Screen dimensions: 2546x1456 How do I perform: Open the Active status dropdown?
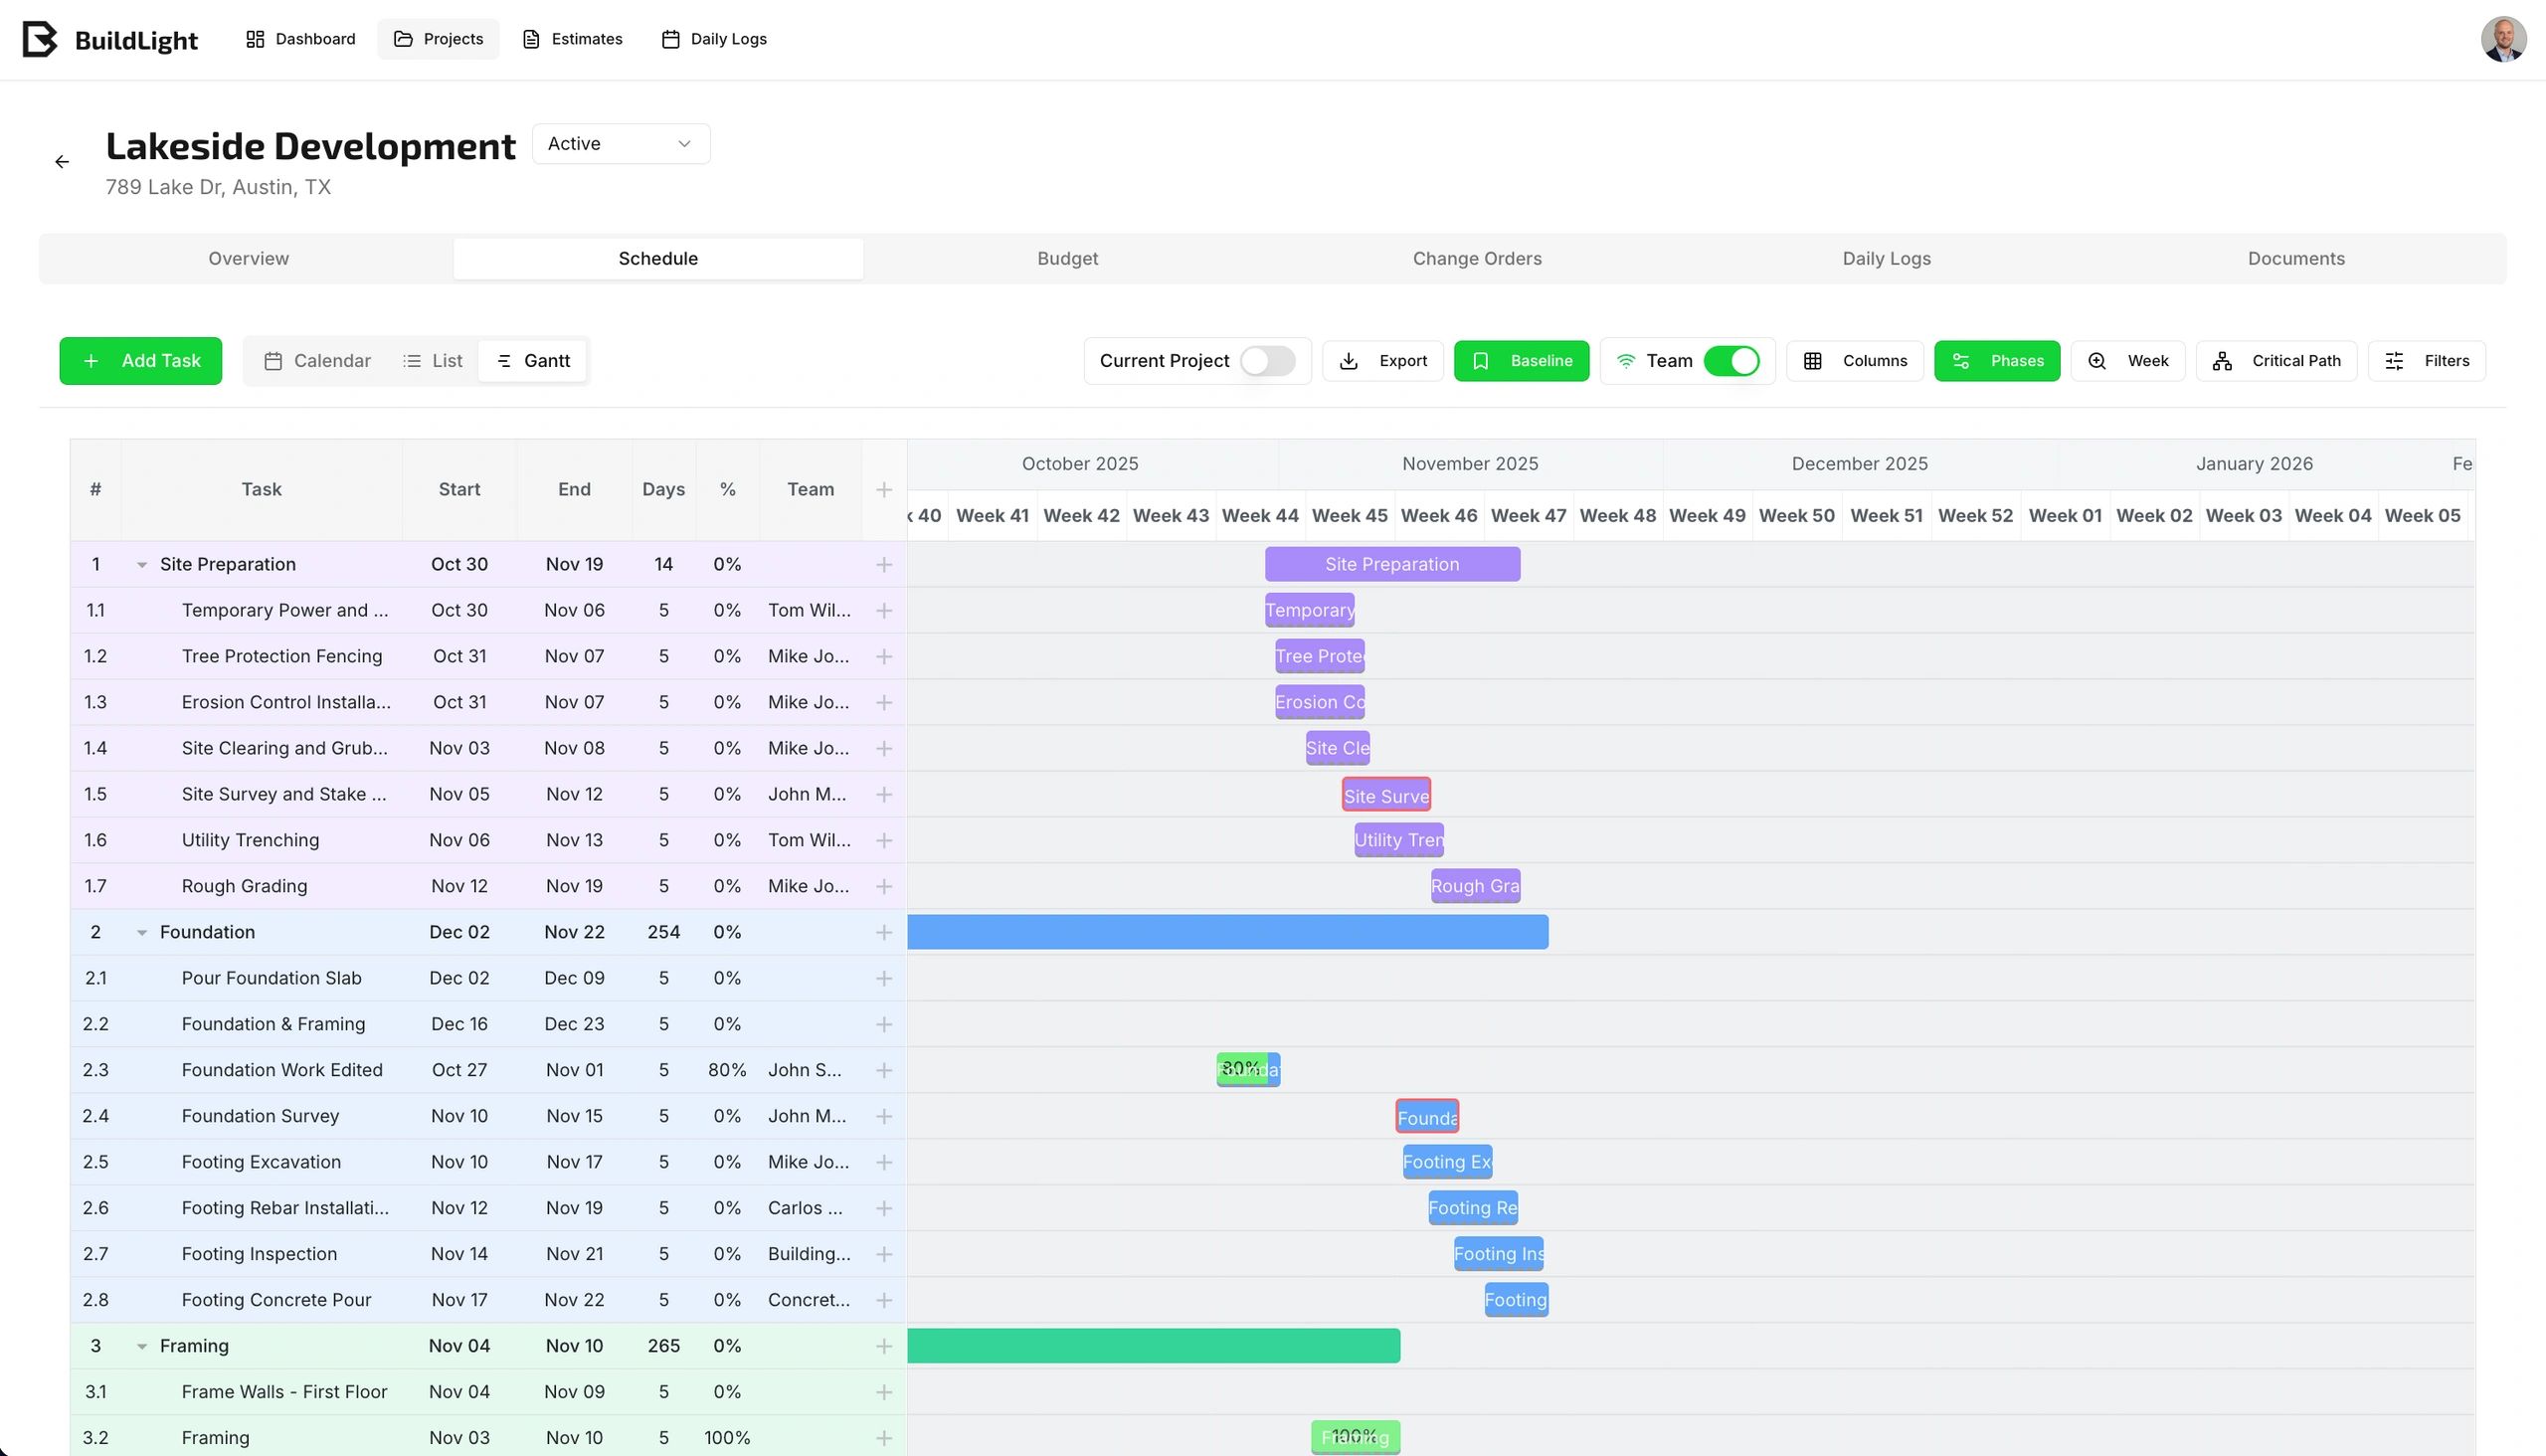620,144
